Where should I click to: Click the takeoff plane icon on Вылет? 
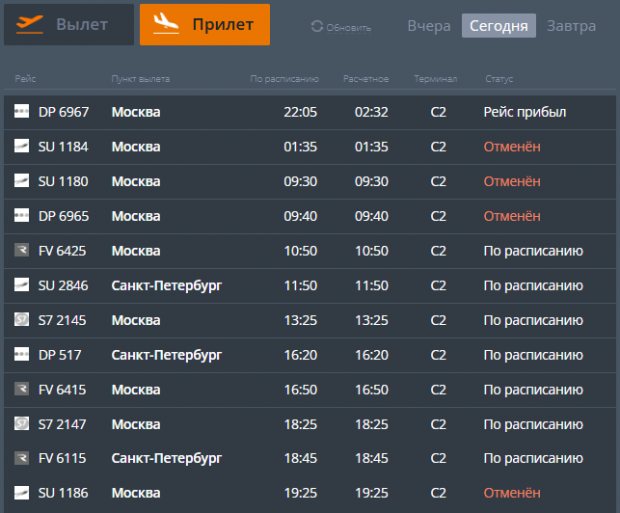(30, 24)
